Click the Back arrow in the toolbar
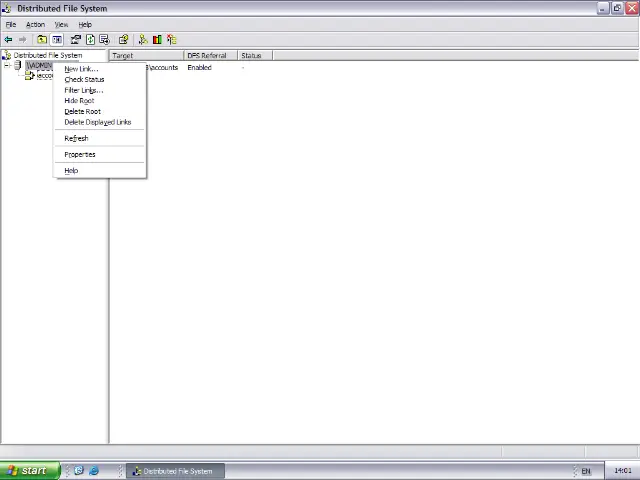640x480 pixels. [x=8, y=40]
